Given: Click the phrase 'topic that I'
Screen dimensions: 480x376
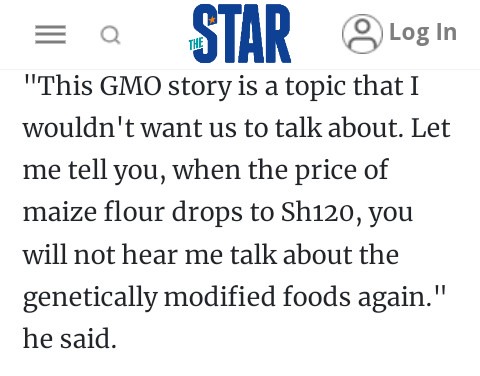Looking at the screenshot, I should (x=352, y=87).
